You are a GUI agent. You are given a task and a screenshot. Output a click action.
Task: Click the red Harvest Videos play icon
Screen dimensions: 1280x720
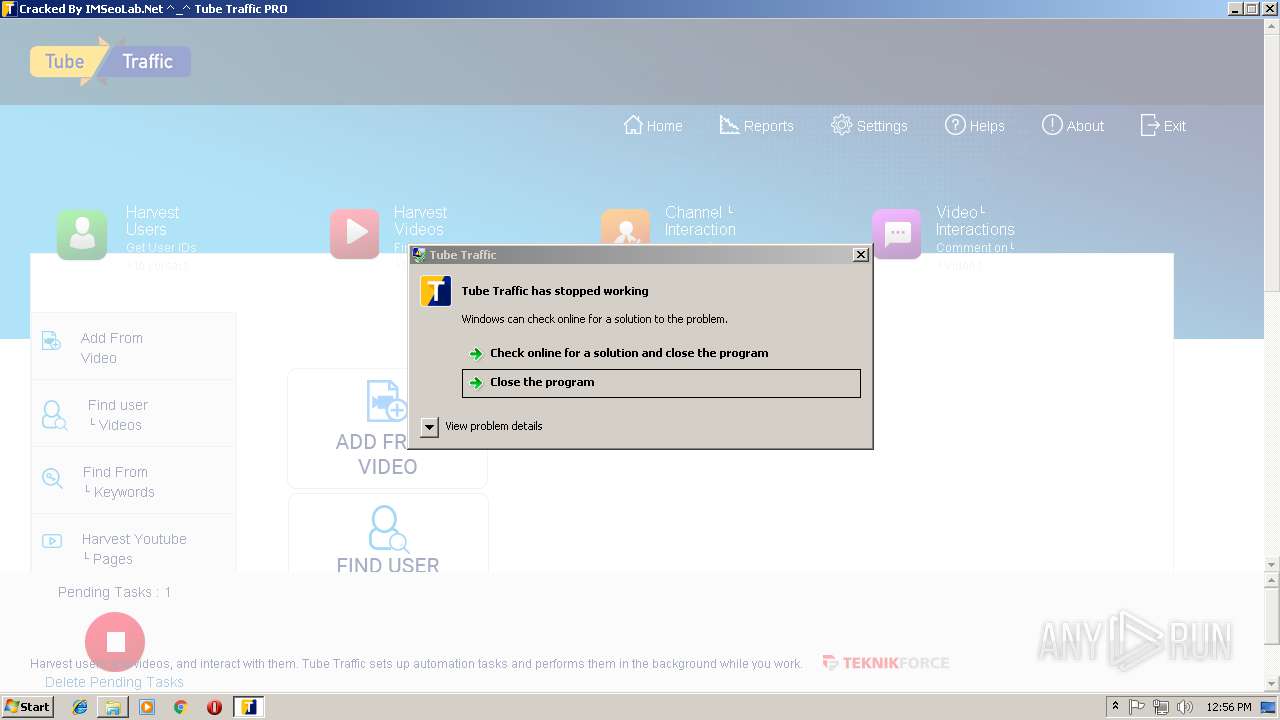[x=355, y=234]
